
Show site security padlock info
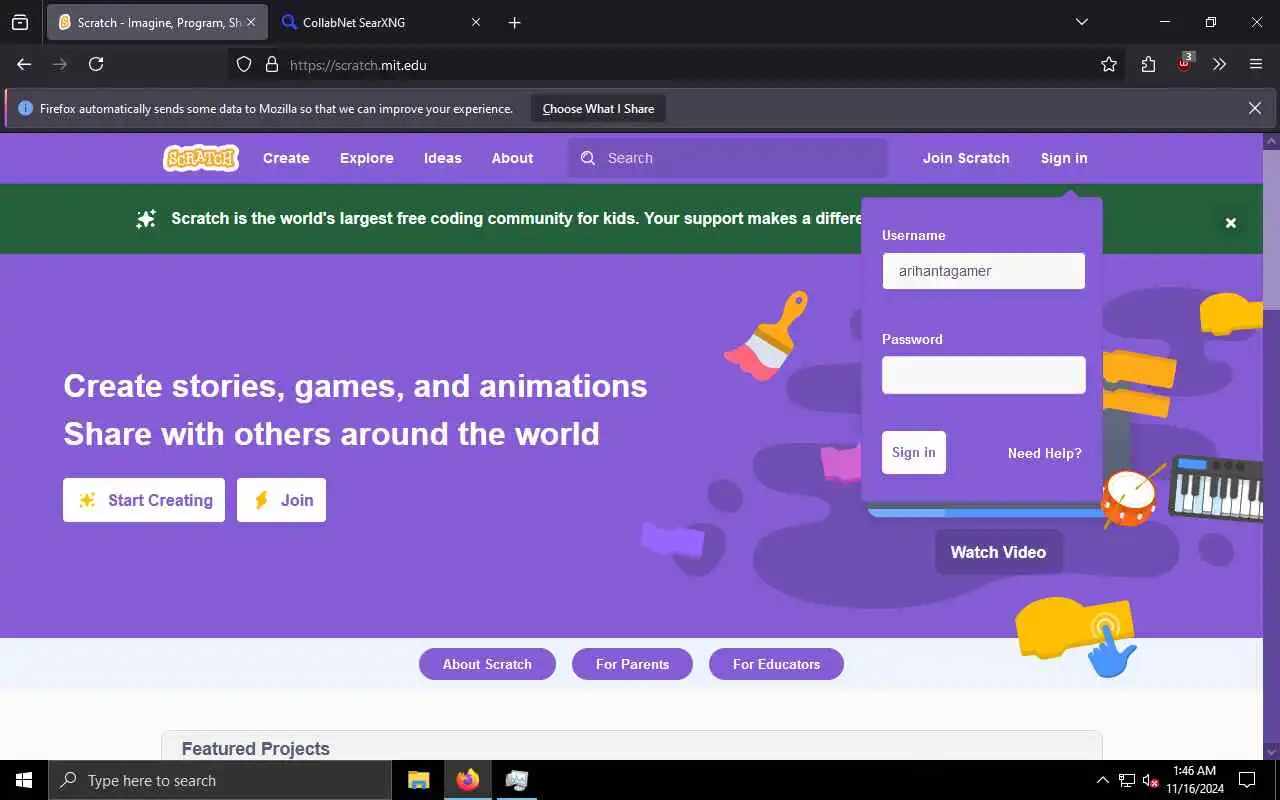(271, 64)
